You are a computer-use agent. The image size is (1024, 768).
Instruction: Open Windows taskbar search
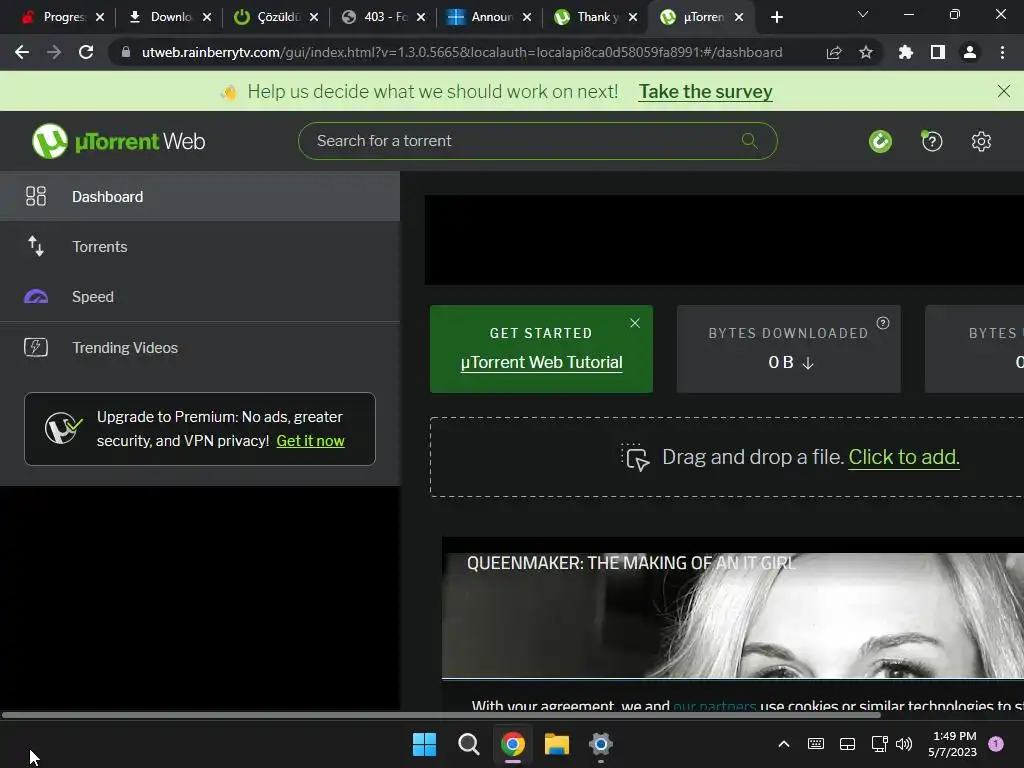(x=468, y=744)
